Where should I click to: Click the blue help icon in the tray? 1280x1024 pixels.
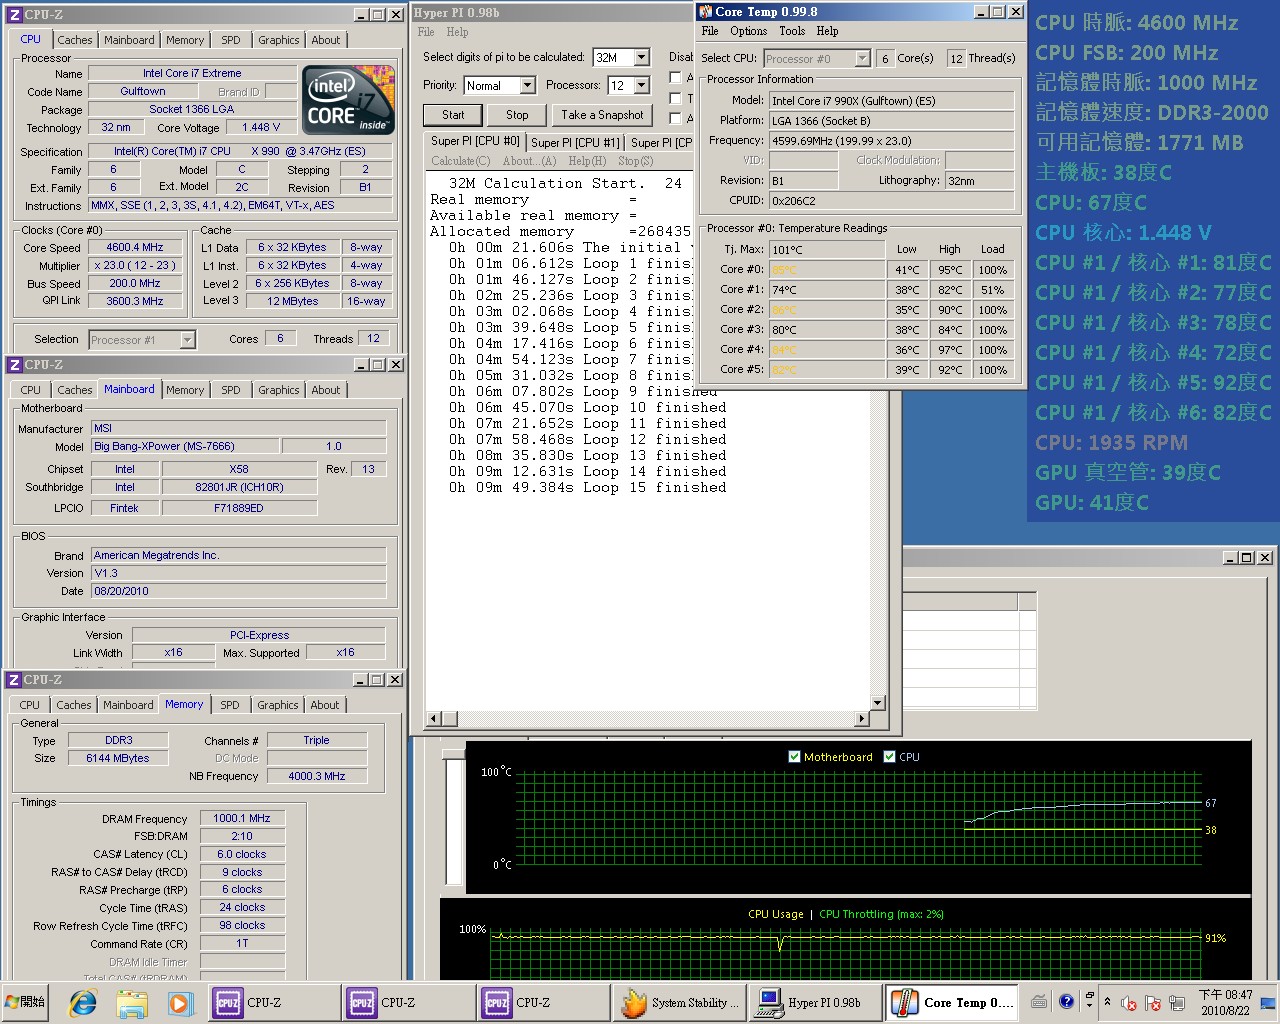[x=1066, y=1001]
